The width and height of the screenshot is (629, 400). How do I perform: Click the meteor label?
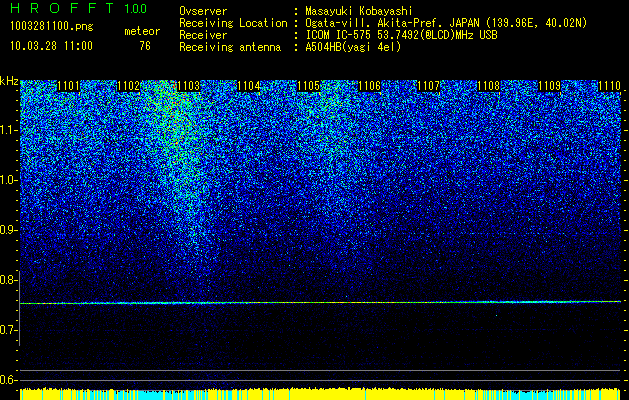coord(142,31)
